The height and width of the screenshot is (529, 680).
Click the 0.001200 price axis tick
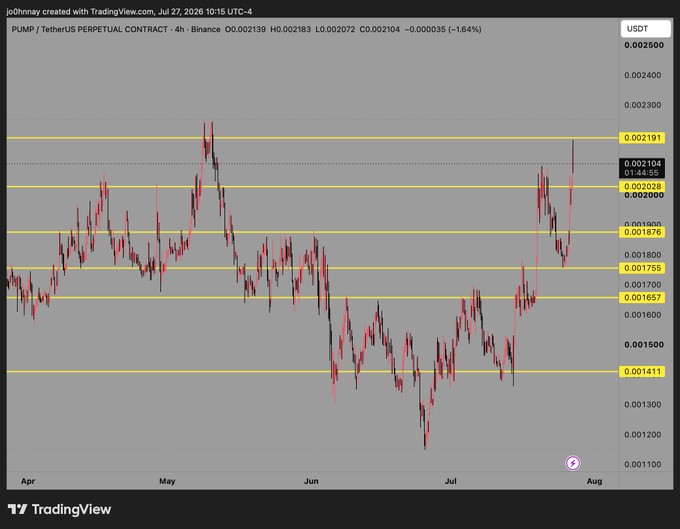click(x=643, y=434)
